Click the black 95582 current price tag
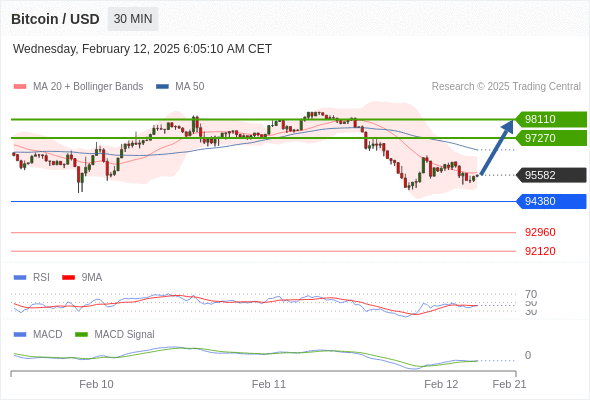This screenshot has height=400, width=590. click(551, 175)
